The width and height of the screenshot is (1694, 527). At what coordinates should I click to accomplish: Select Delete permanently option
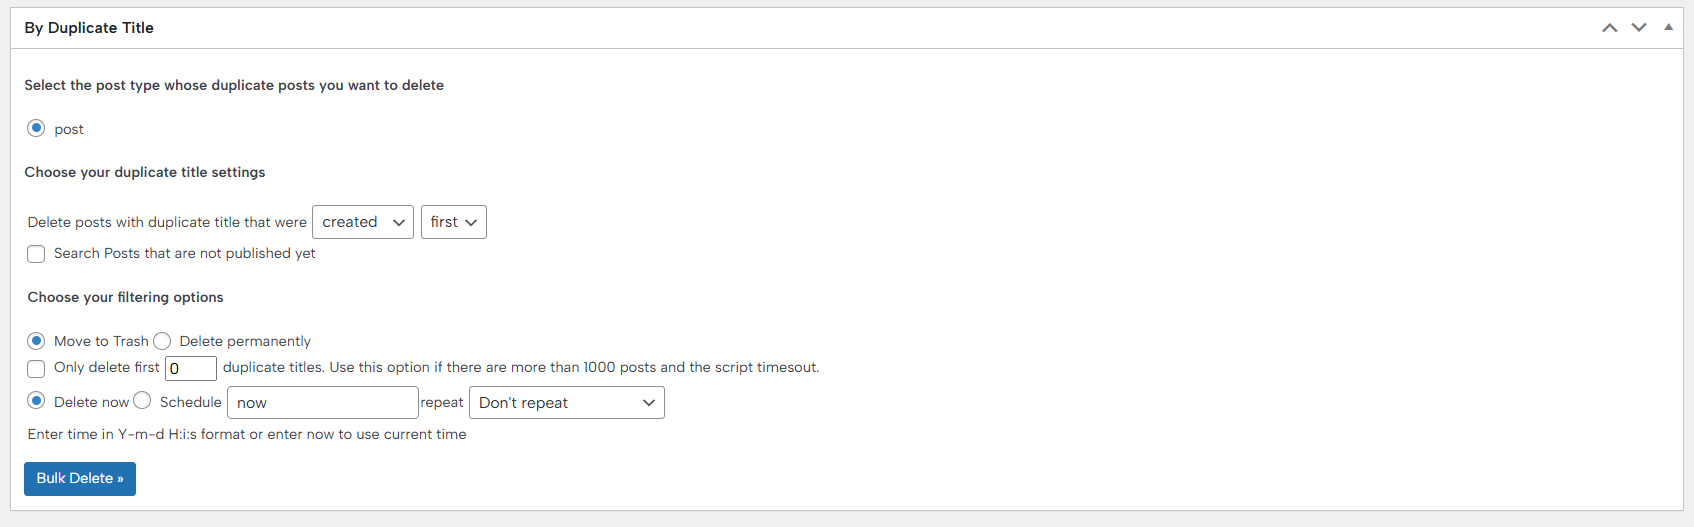[x=163, y=341]
